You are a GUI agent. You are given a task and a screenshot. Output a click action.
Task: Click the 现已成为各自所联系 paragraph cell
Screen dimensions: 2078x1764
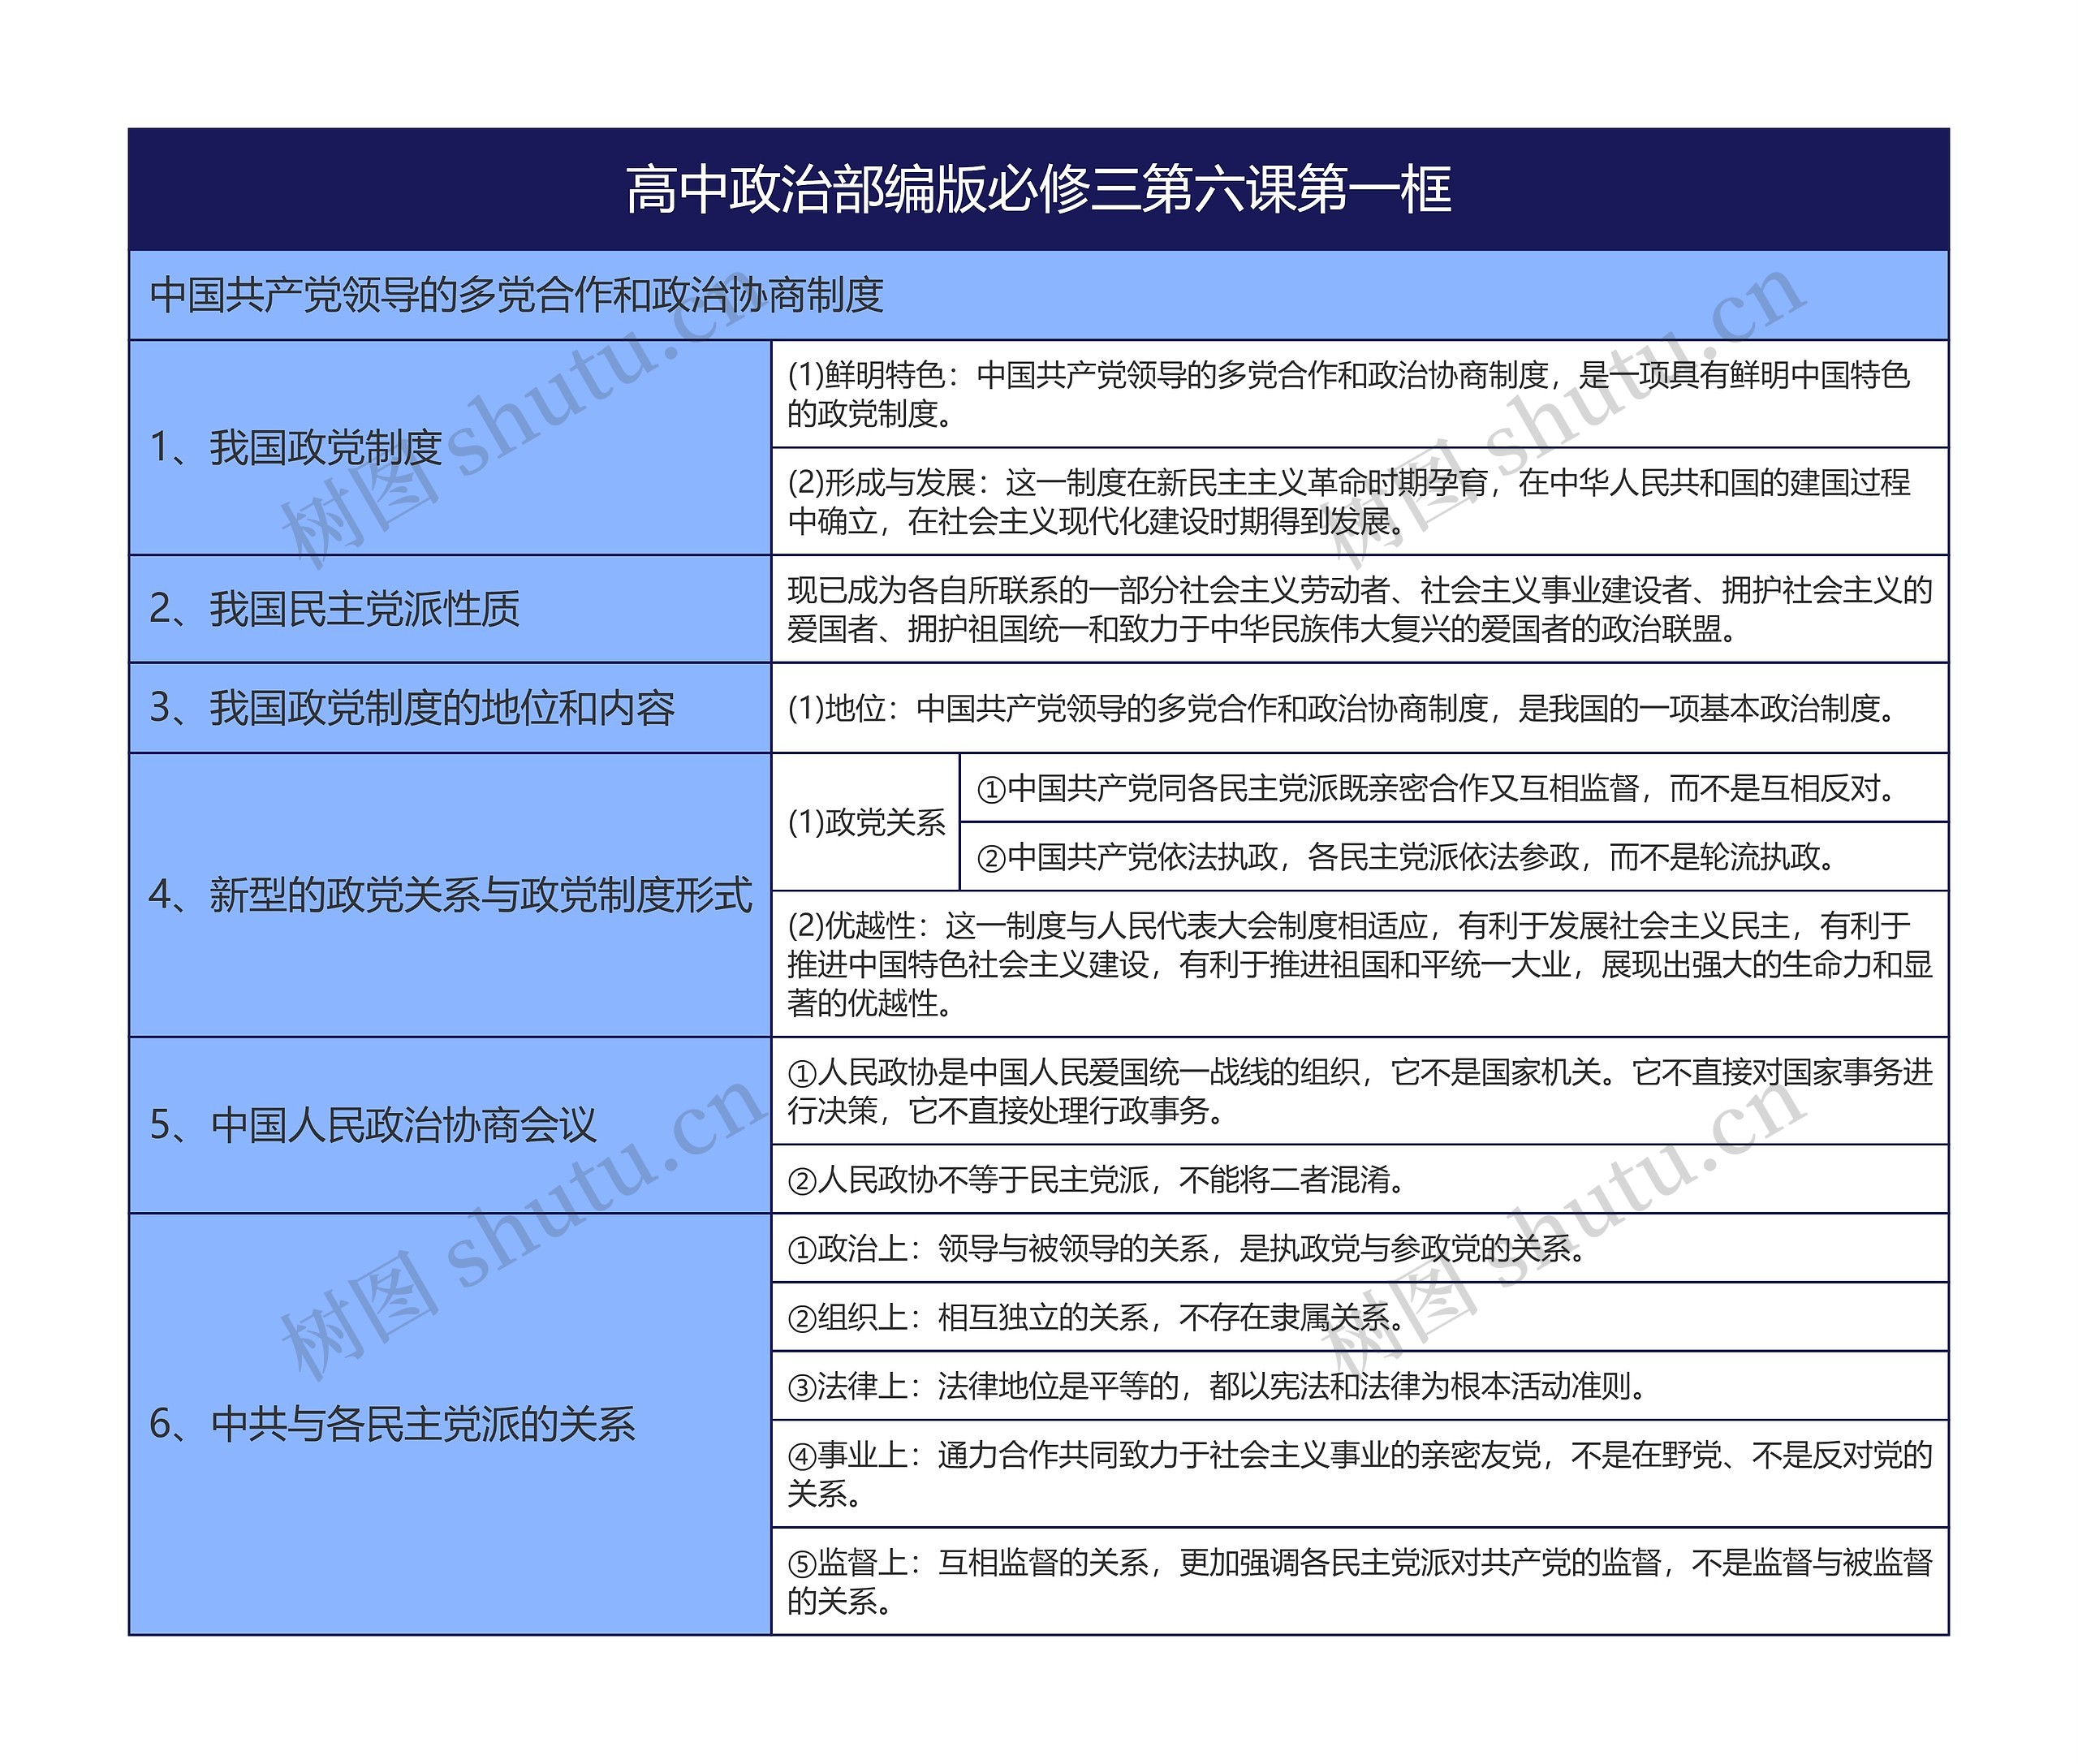click(1360, 608)
